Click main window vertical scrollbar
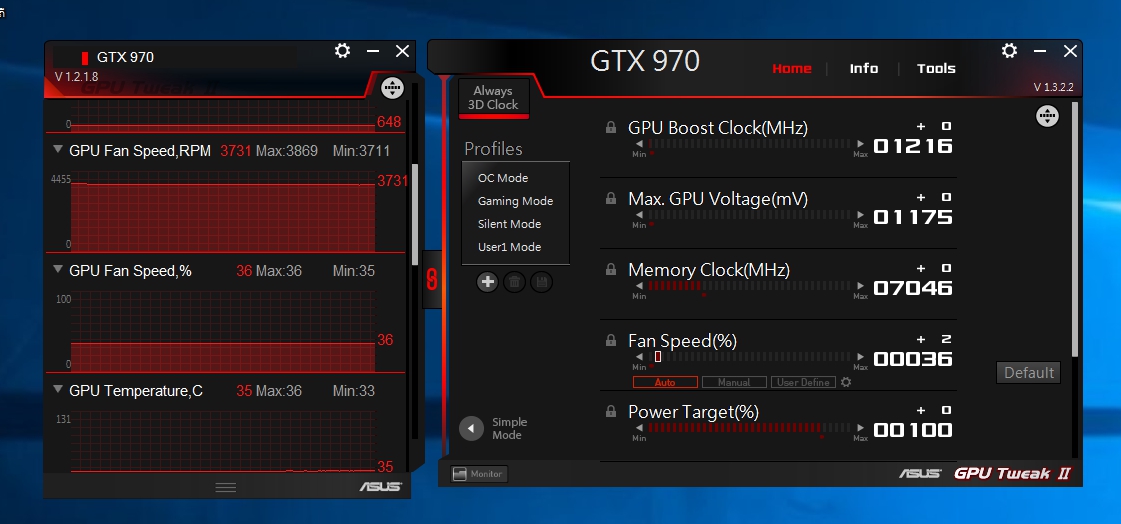1121x524 pixels. 1074,229
